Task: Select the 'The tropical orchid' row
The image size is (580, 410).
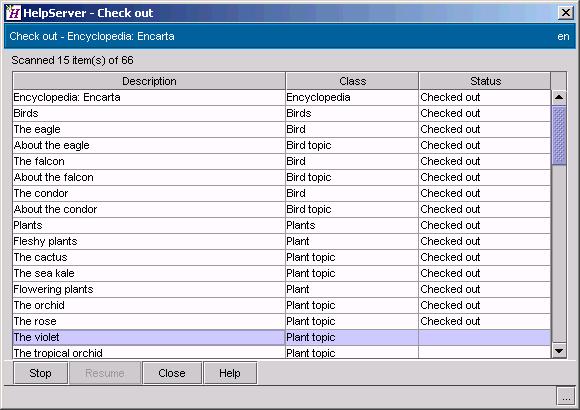Action: [282, 352]
